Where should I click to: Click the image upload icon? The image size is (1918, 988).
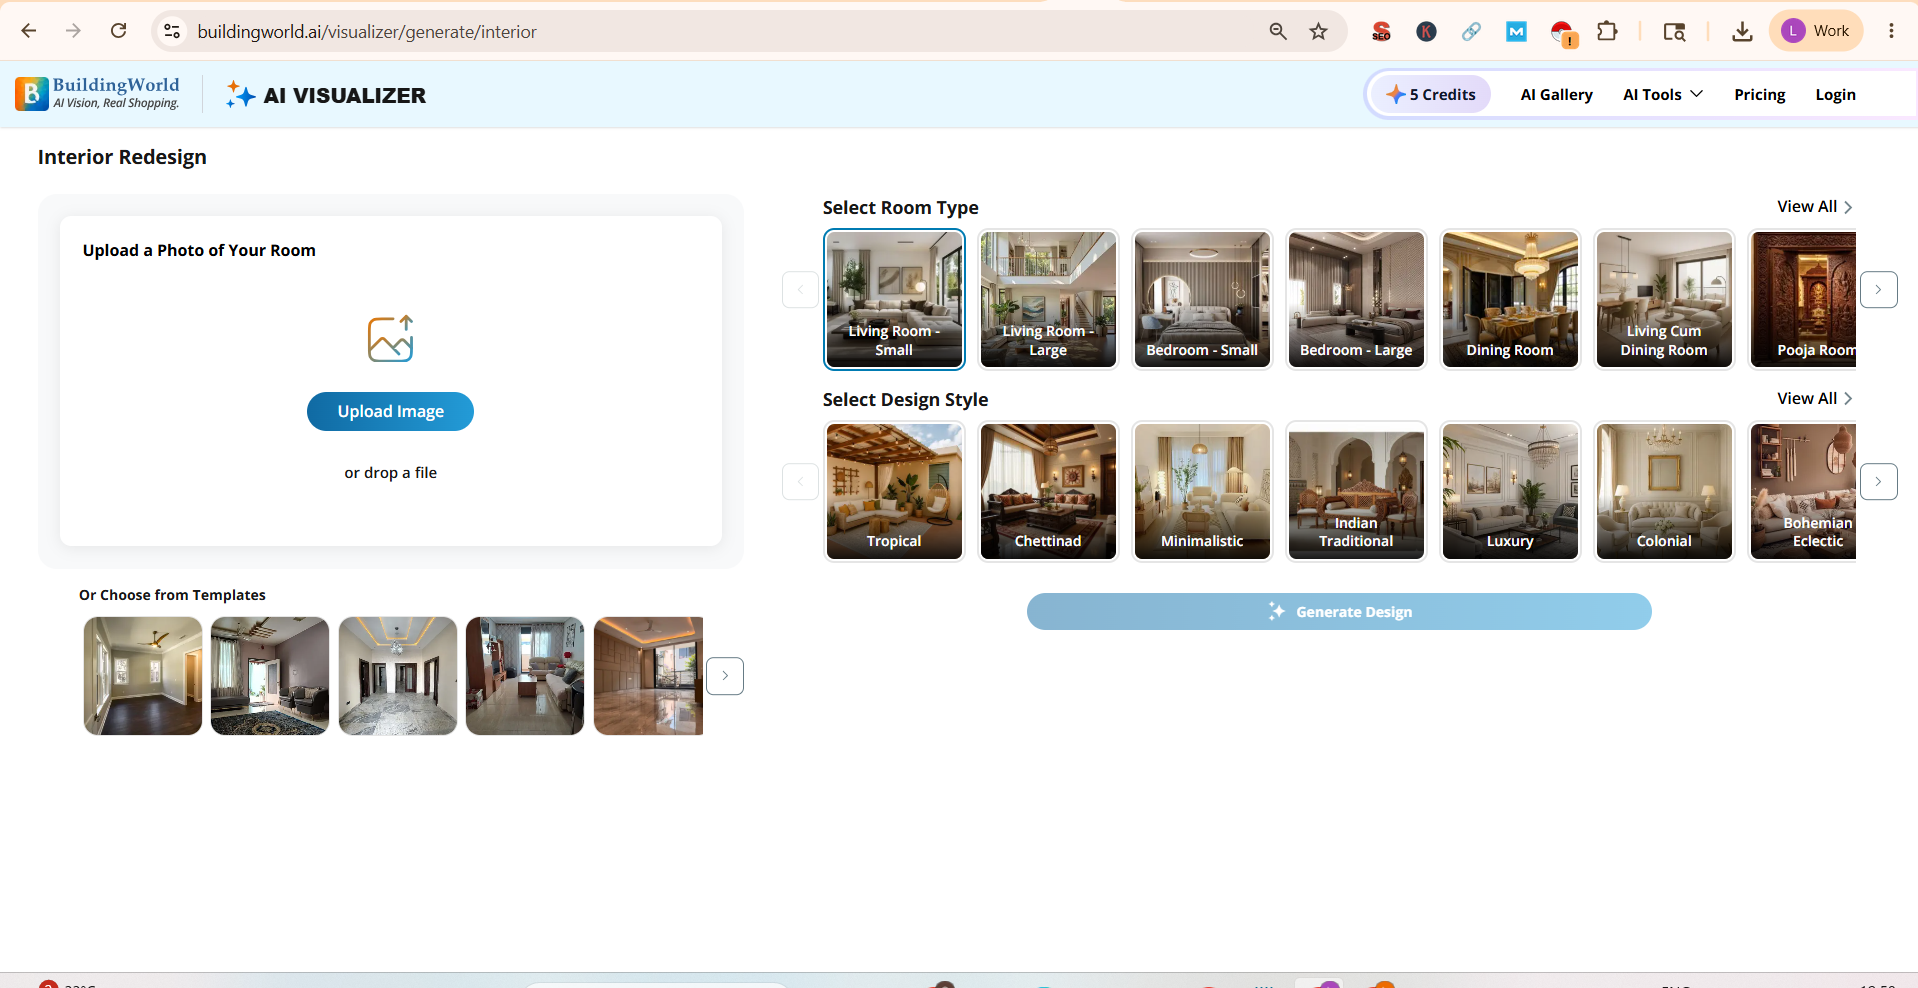(391, 339)
